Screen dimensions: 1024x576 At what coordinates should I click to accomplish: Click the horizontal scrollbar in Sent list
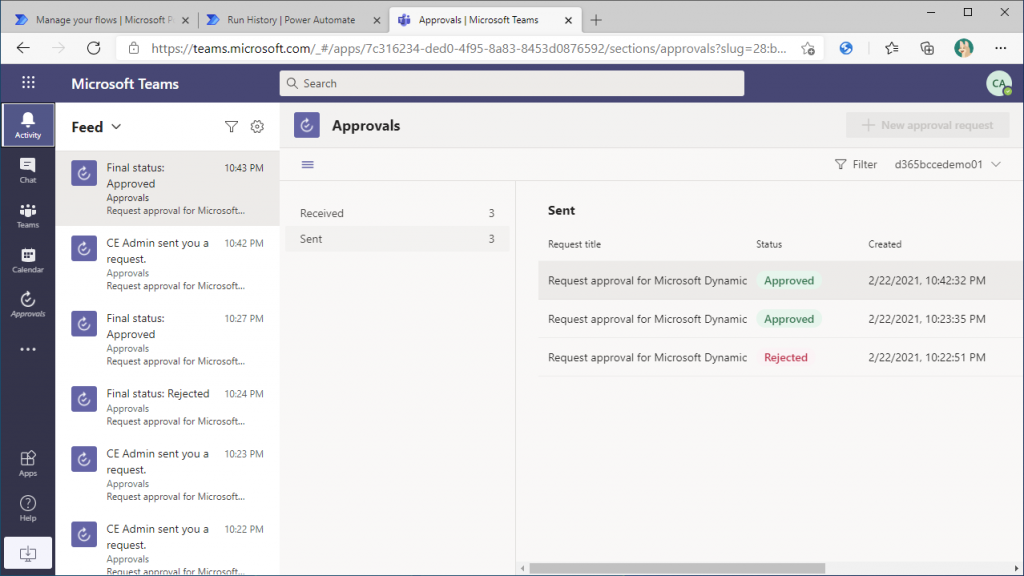(x=677, y=568)
